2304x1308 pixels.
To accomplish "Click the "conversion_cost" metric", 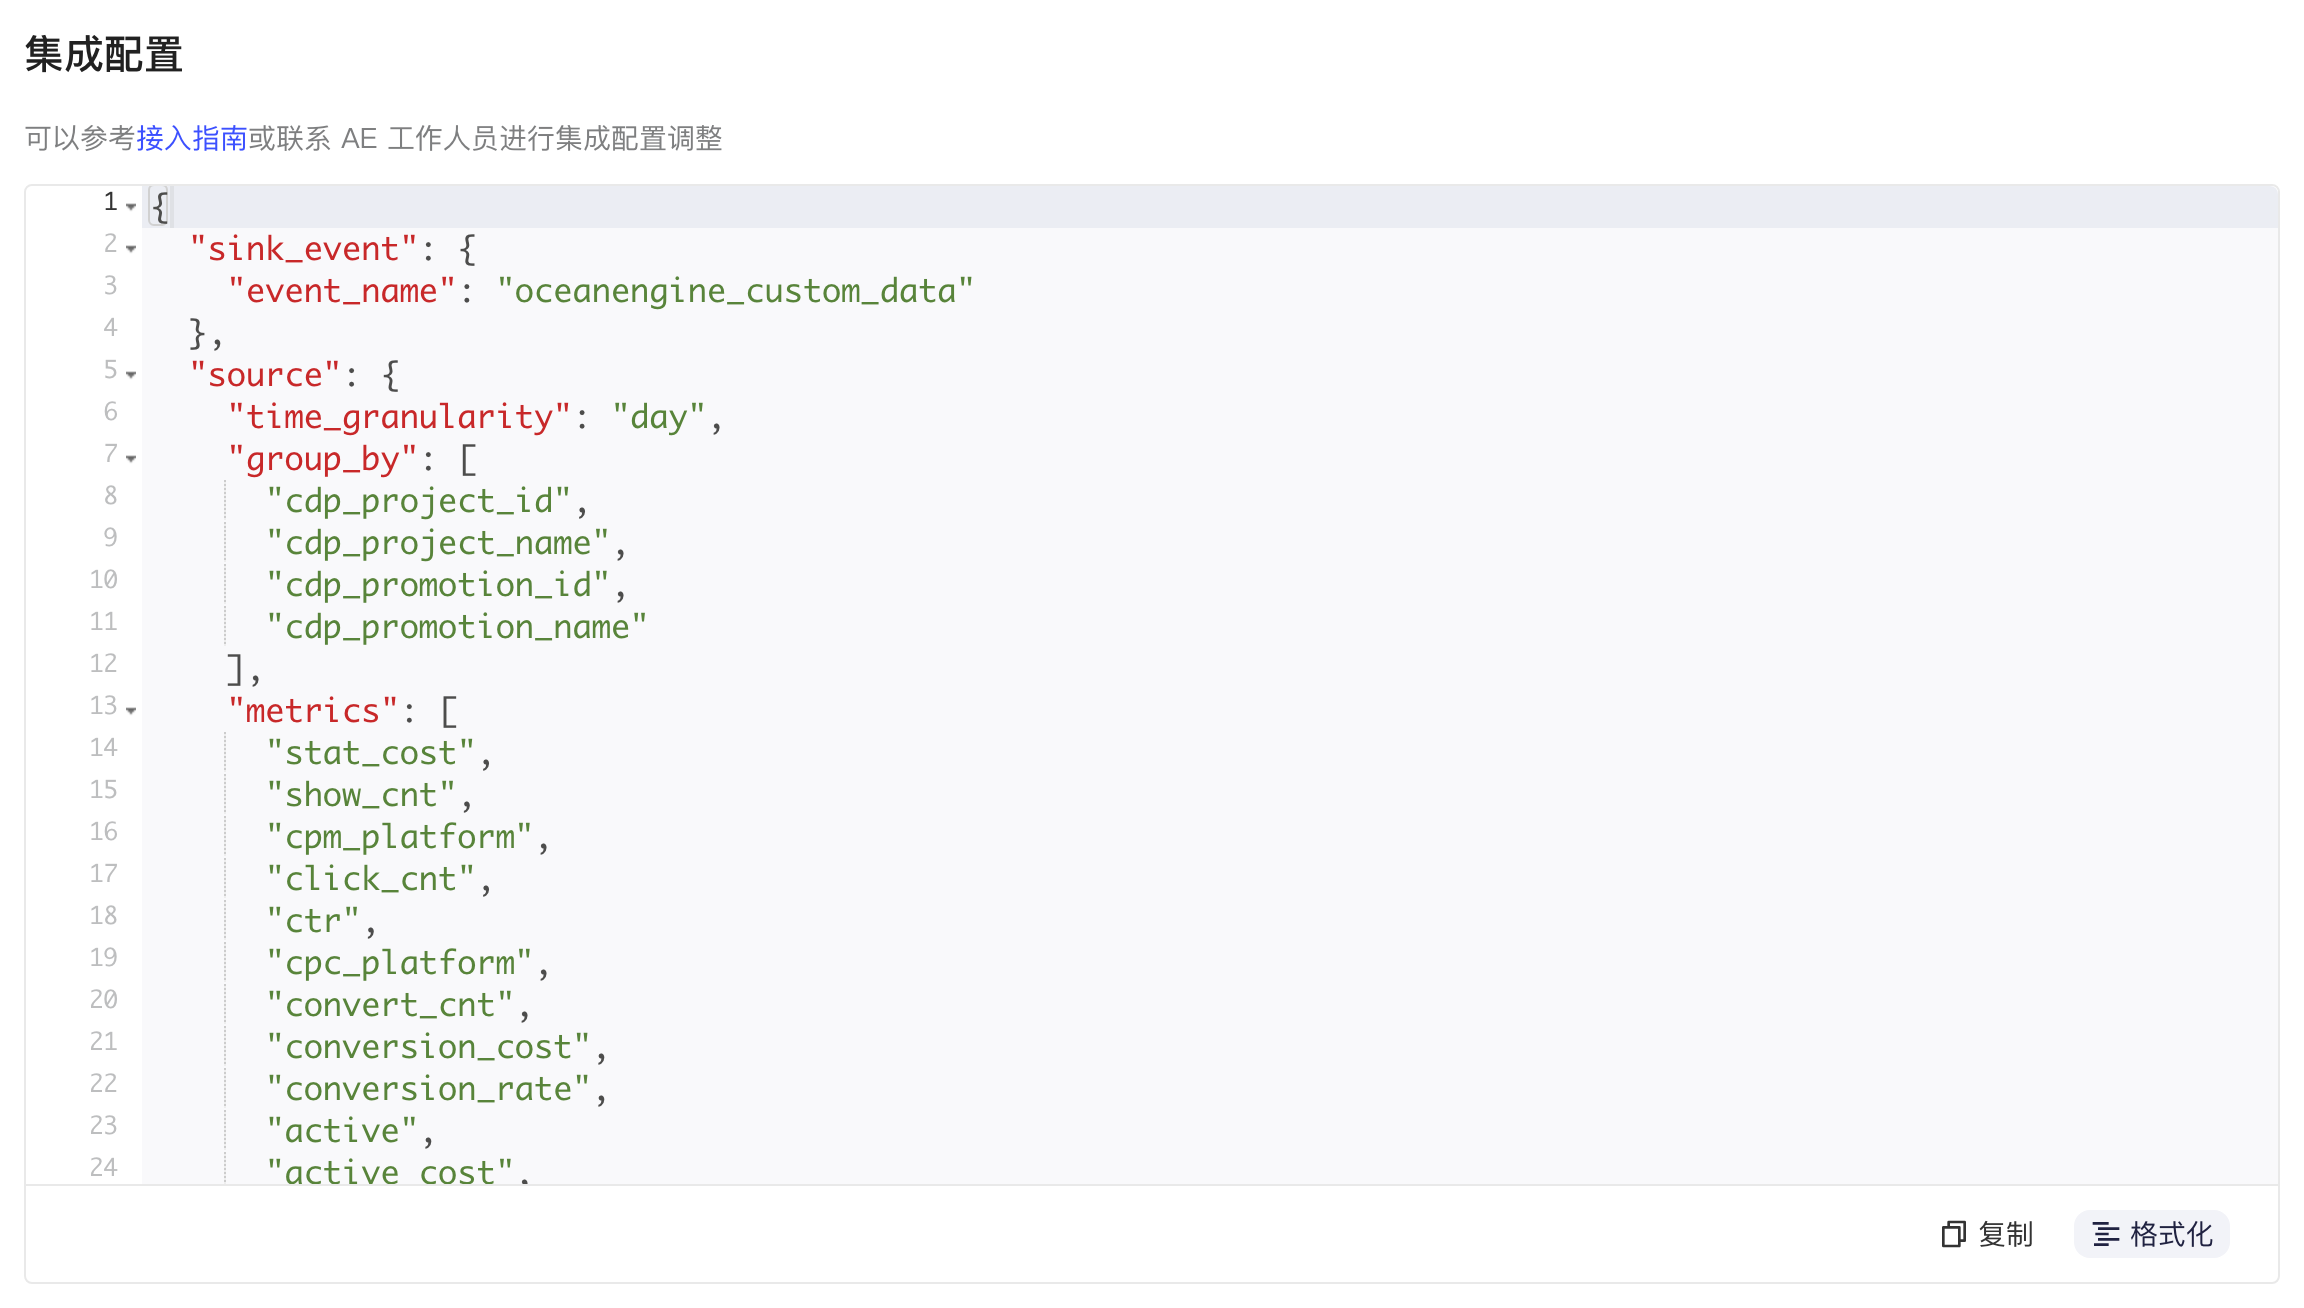I will (428, 1046).
